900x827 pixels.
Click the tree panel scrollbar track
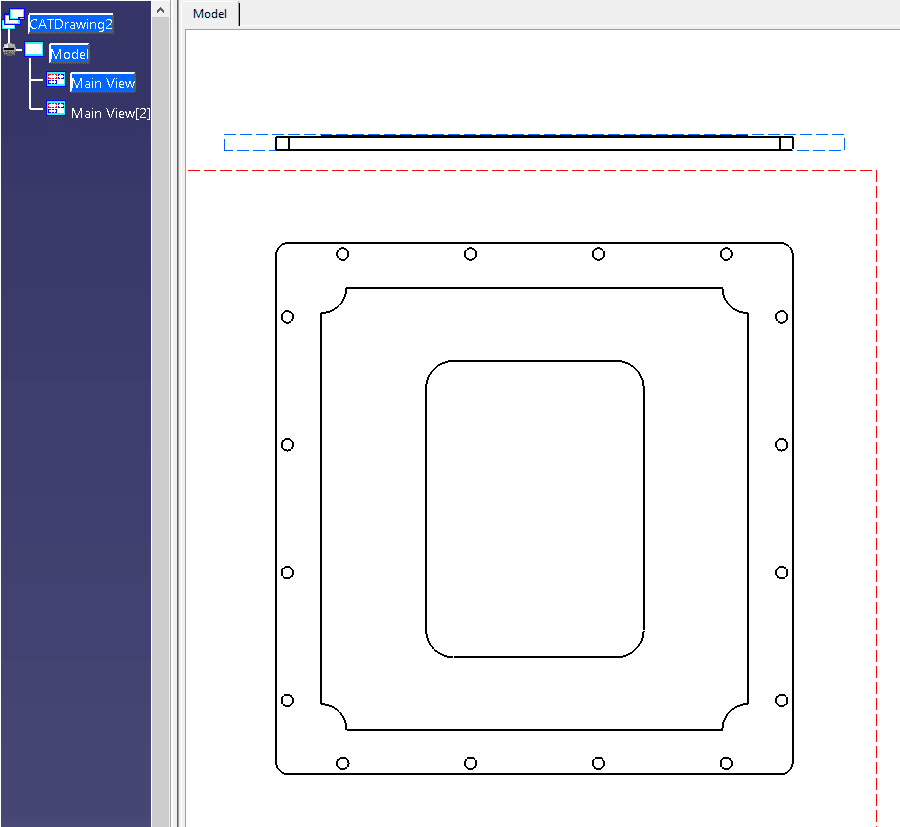coord(160,400)
